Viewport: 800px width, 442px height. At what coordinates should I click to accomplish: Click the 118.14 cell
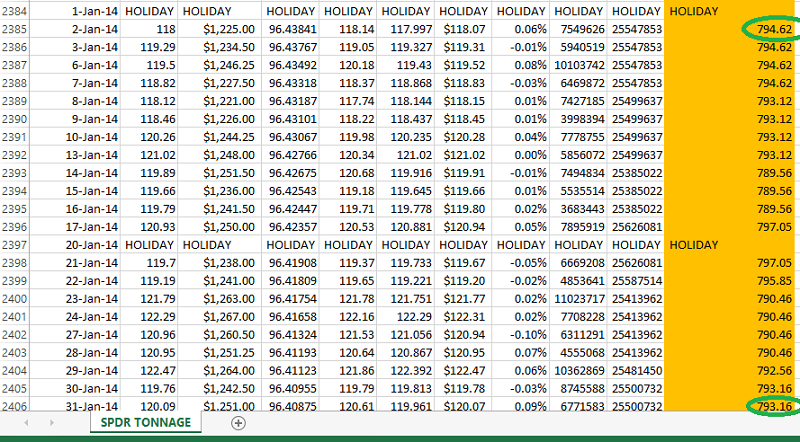coord(348,29)
